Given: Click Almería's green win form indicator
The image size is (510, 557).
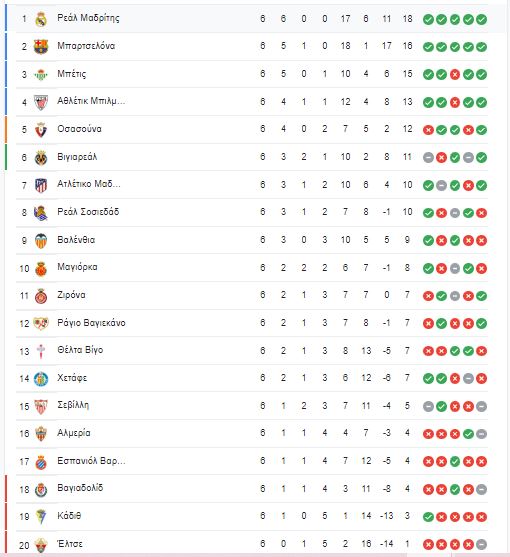Looking at the screenshot, I should click(468, 434).
